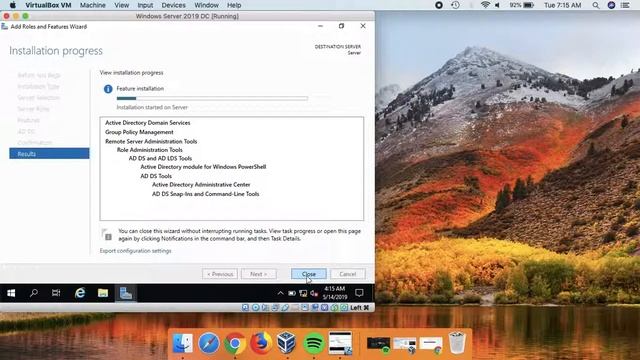Select the Results step in sidebar
This screenshot has width=640, height=360.
pos(49,153)
